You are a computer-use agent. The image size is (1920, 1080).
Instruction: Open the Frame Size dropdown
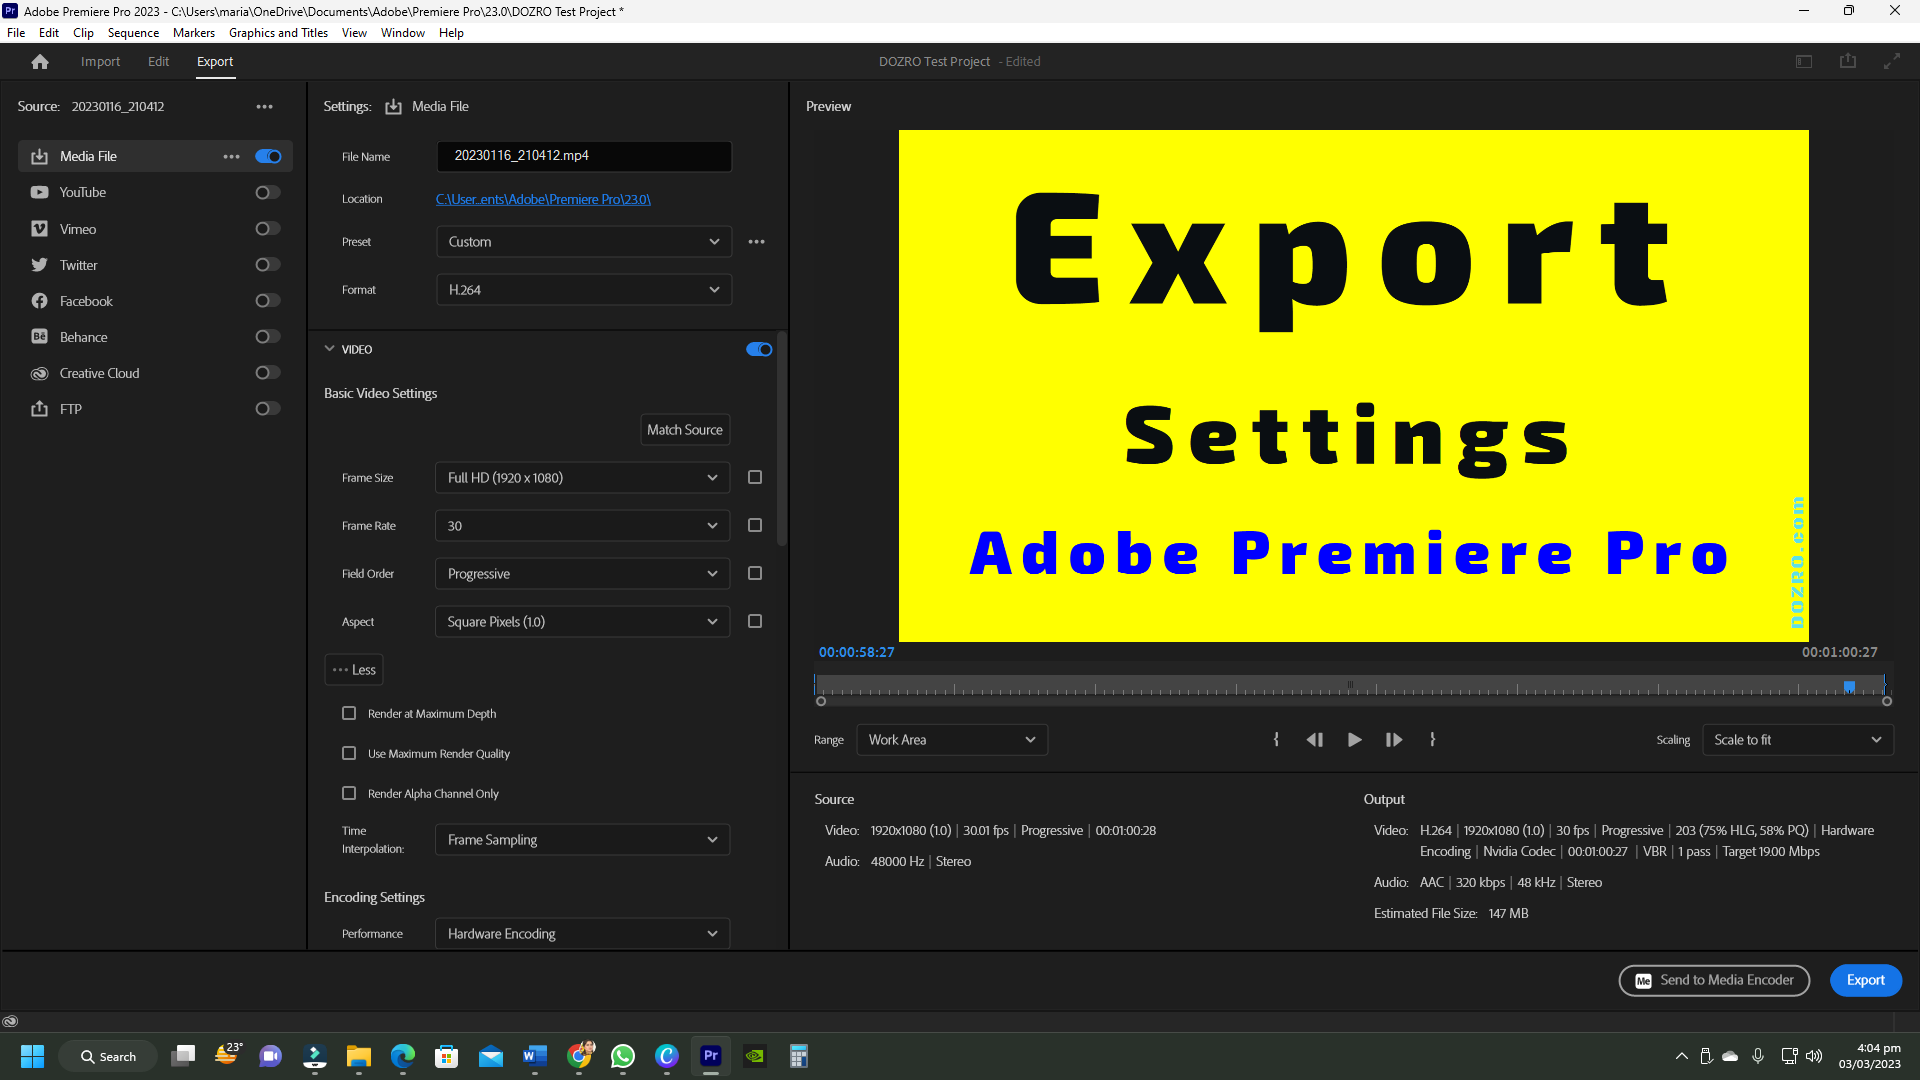click(x=581, y=477)
